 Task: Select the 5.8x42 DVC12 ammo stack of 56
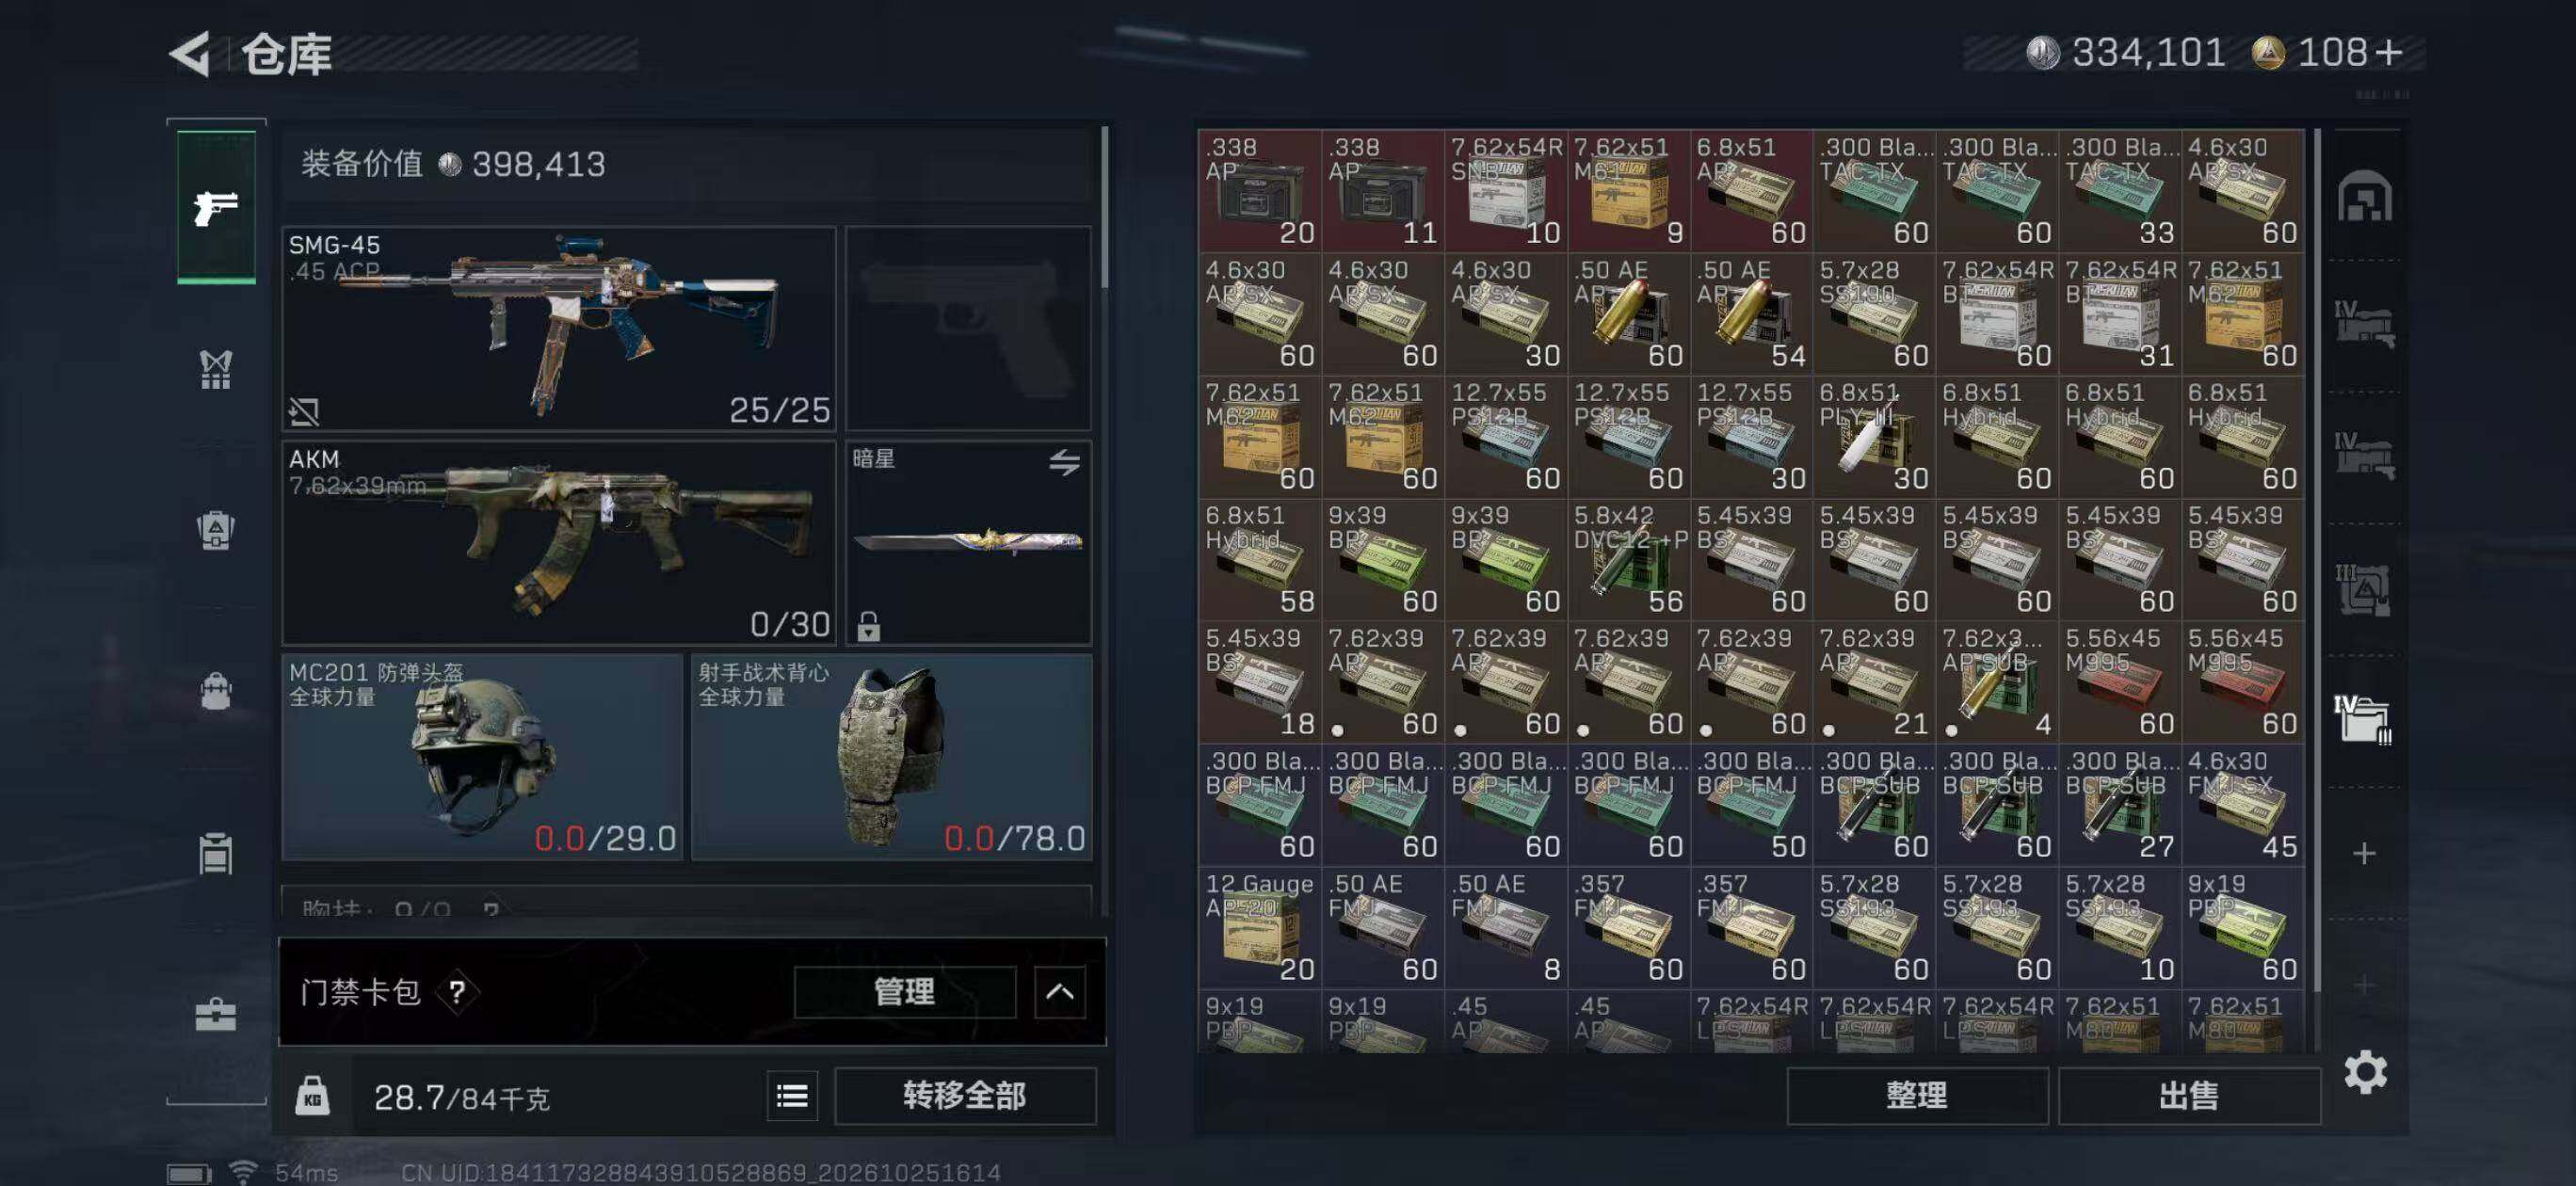click(x=1628, y=559)
